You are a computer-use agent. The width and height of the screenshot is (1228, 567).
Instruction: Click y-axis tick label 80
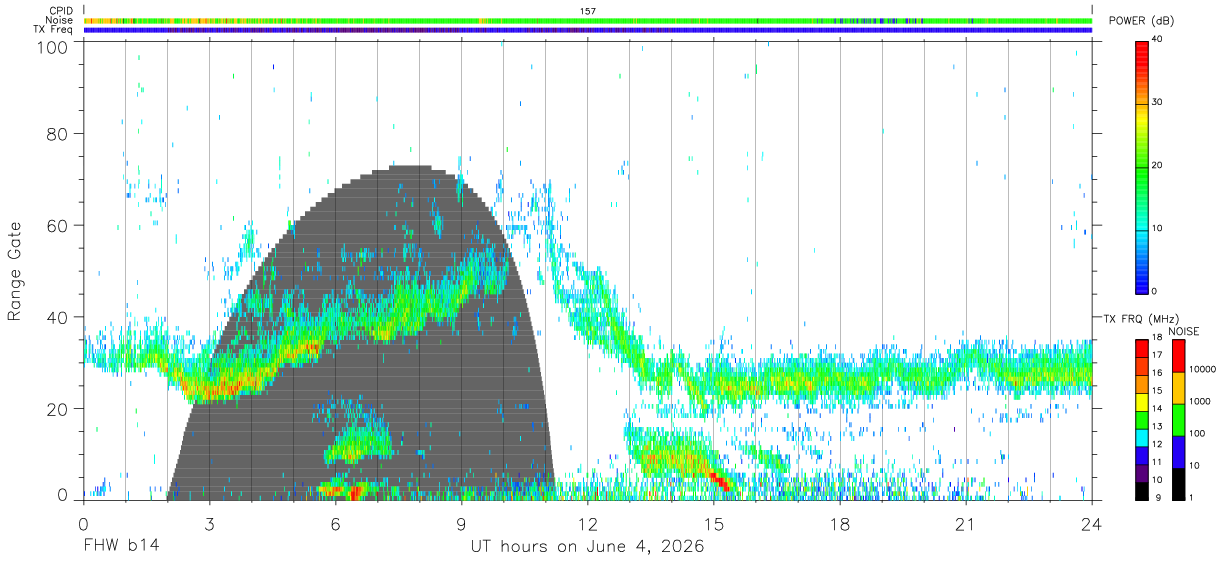(58, 133)
